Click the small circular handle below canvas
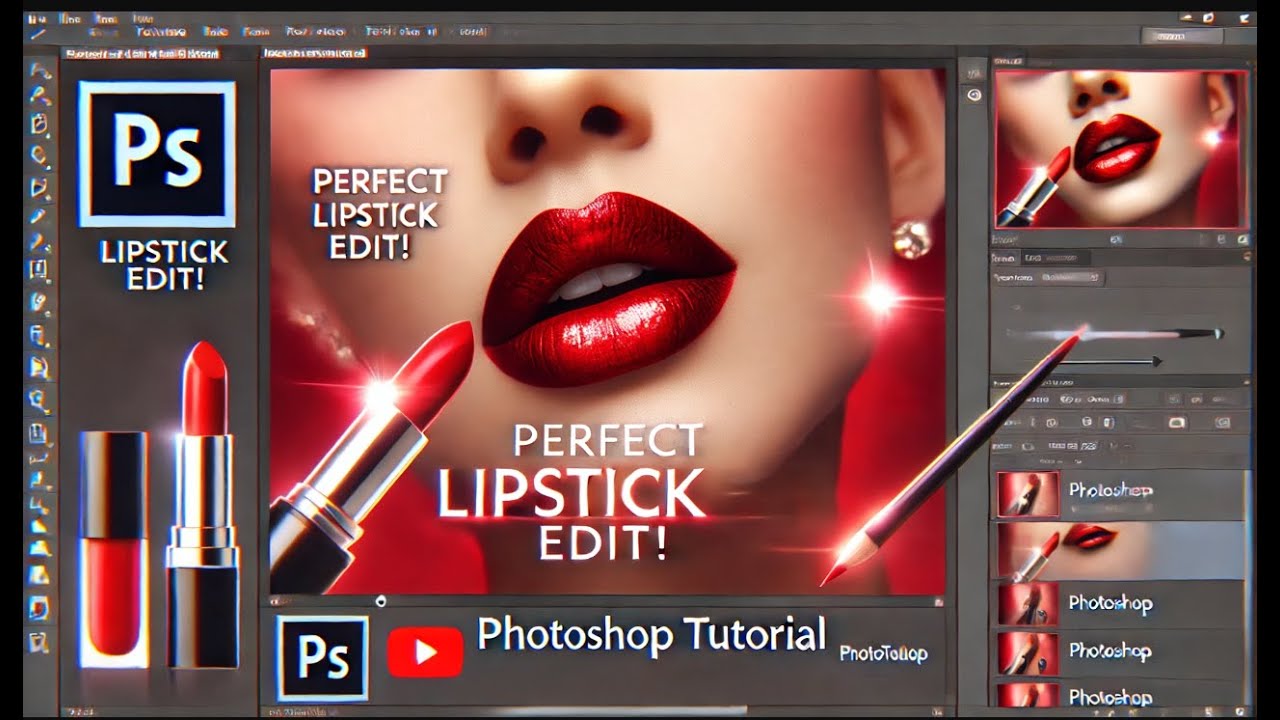 click(380, 601)
